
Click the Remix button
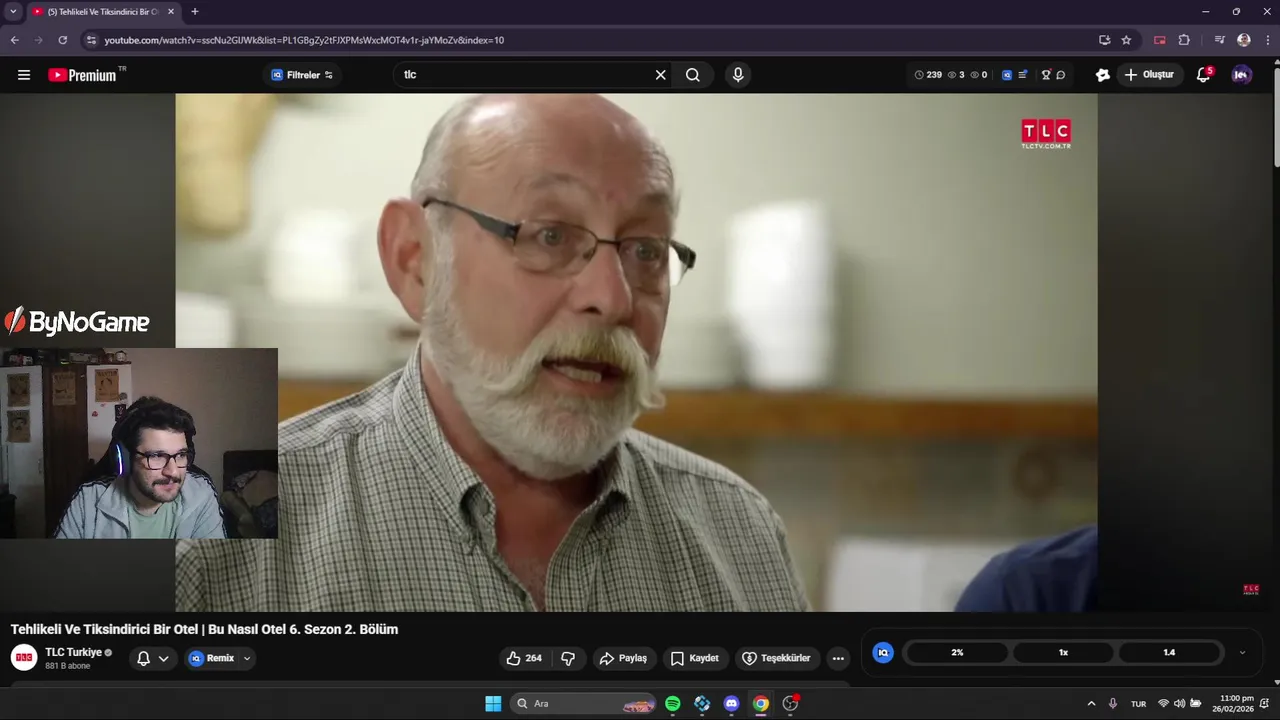(212, 658)
